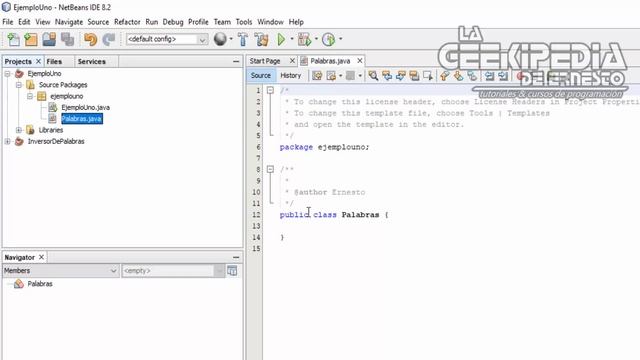This screenshot has width=640, height=360.
Task: Select the Projects tab
Action: [18, 62]
